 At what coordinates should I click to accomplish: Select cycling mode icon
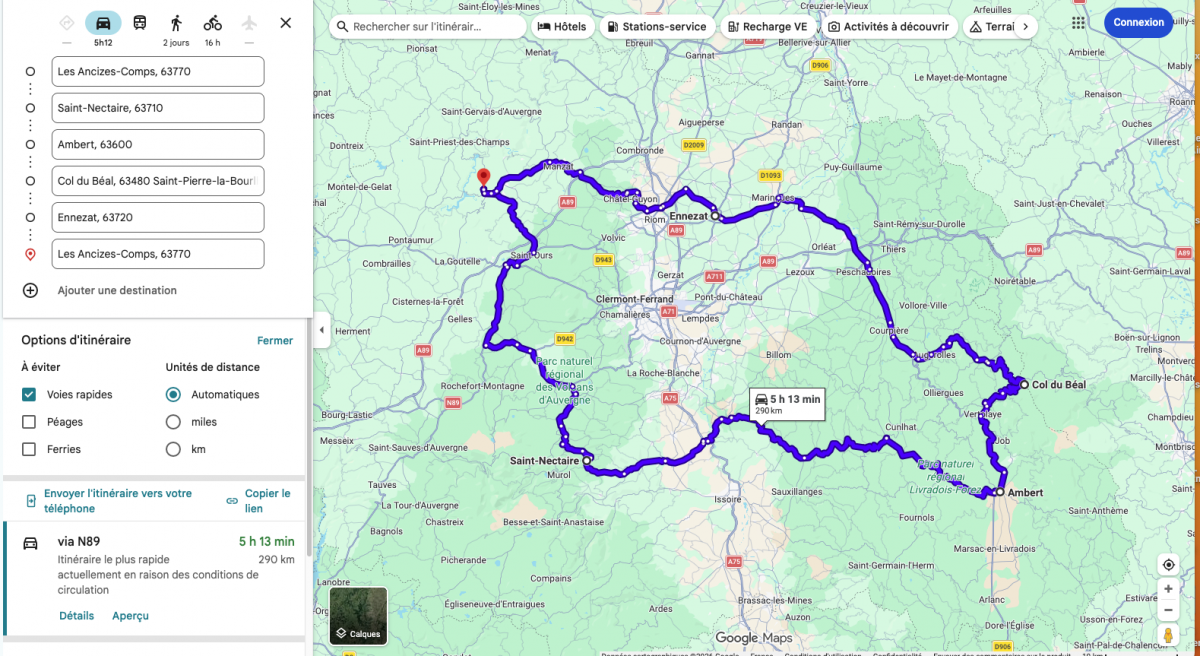point(212,22)
